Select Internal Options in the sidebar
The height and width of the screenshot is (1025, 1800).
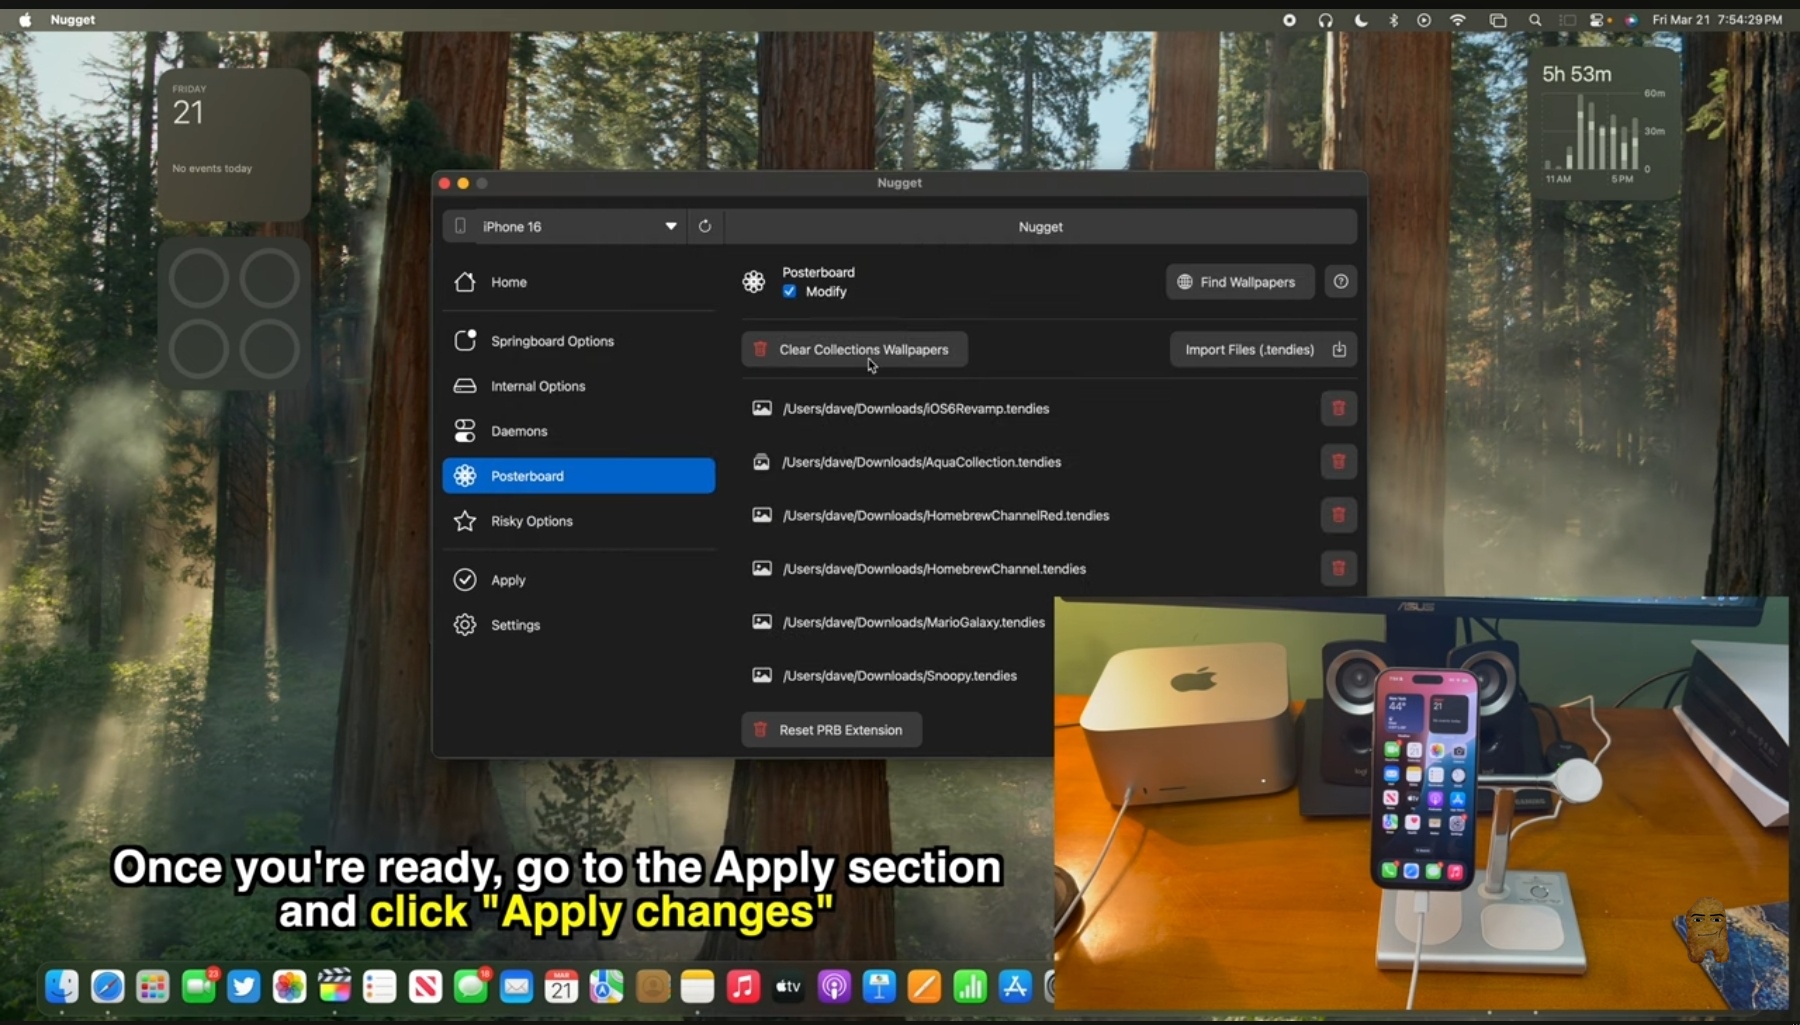(578, 386)
